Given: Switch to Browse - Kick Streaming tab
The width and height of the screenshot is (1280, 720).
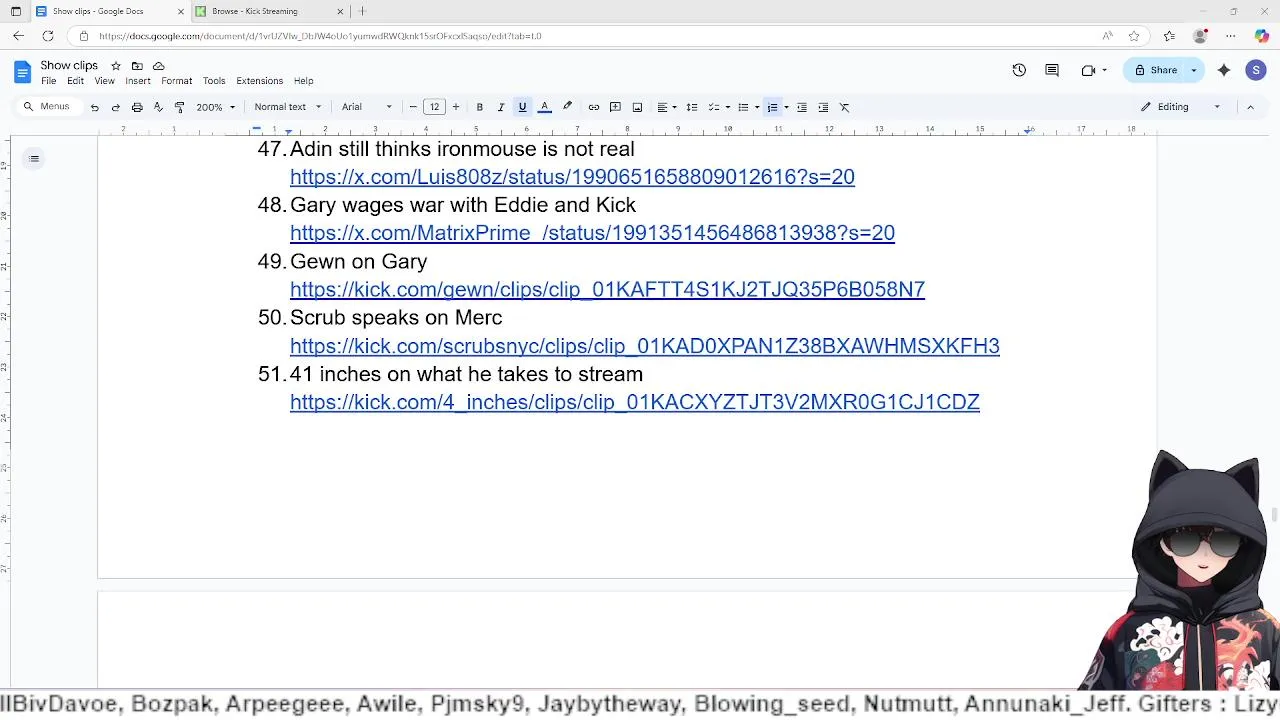Looking at the screenshot, I should [270, 11].
